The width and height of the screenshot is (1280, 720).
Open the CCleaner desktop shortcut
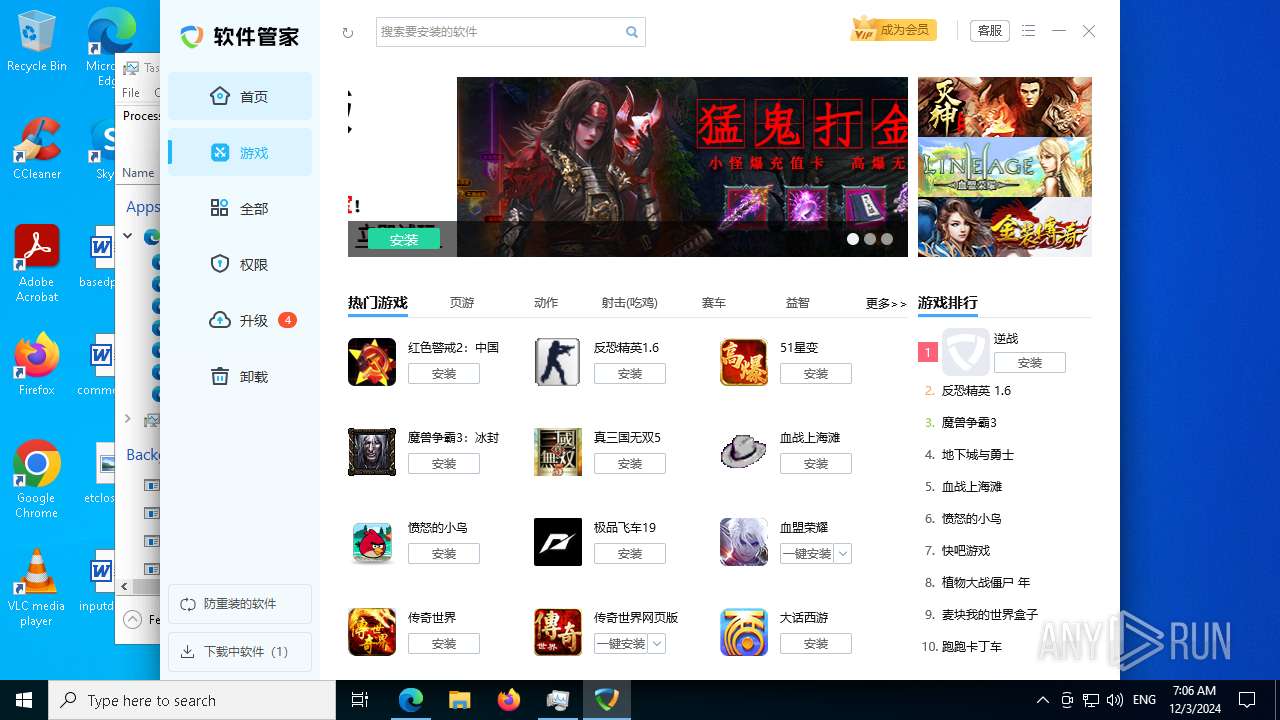point(37,148)
